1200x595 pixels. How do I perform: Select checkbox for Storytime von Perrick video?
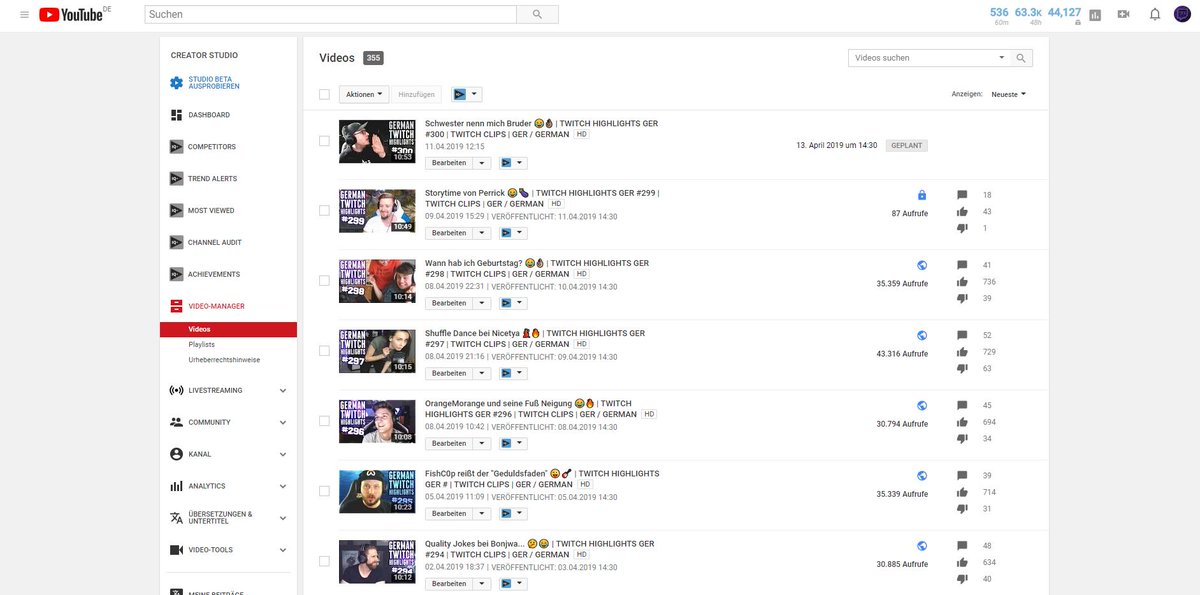tap(324, 211)
